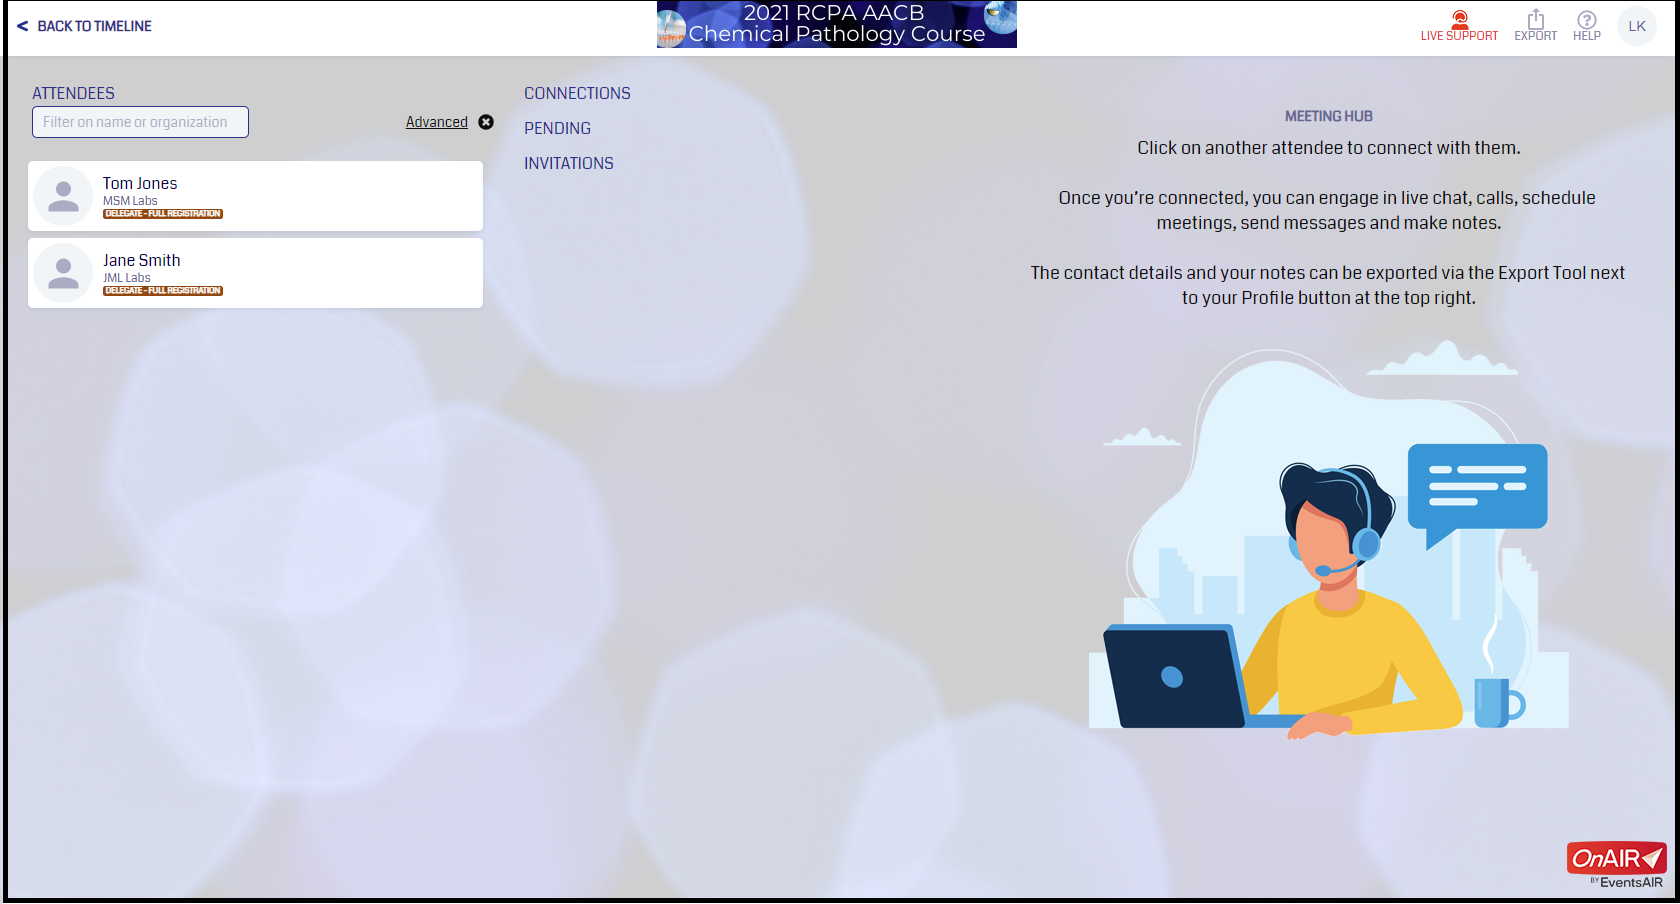1680x904 pixels.
Task: Open the LK profile avatar
Action: click(1637, 26)
